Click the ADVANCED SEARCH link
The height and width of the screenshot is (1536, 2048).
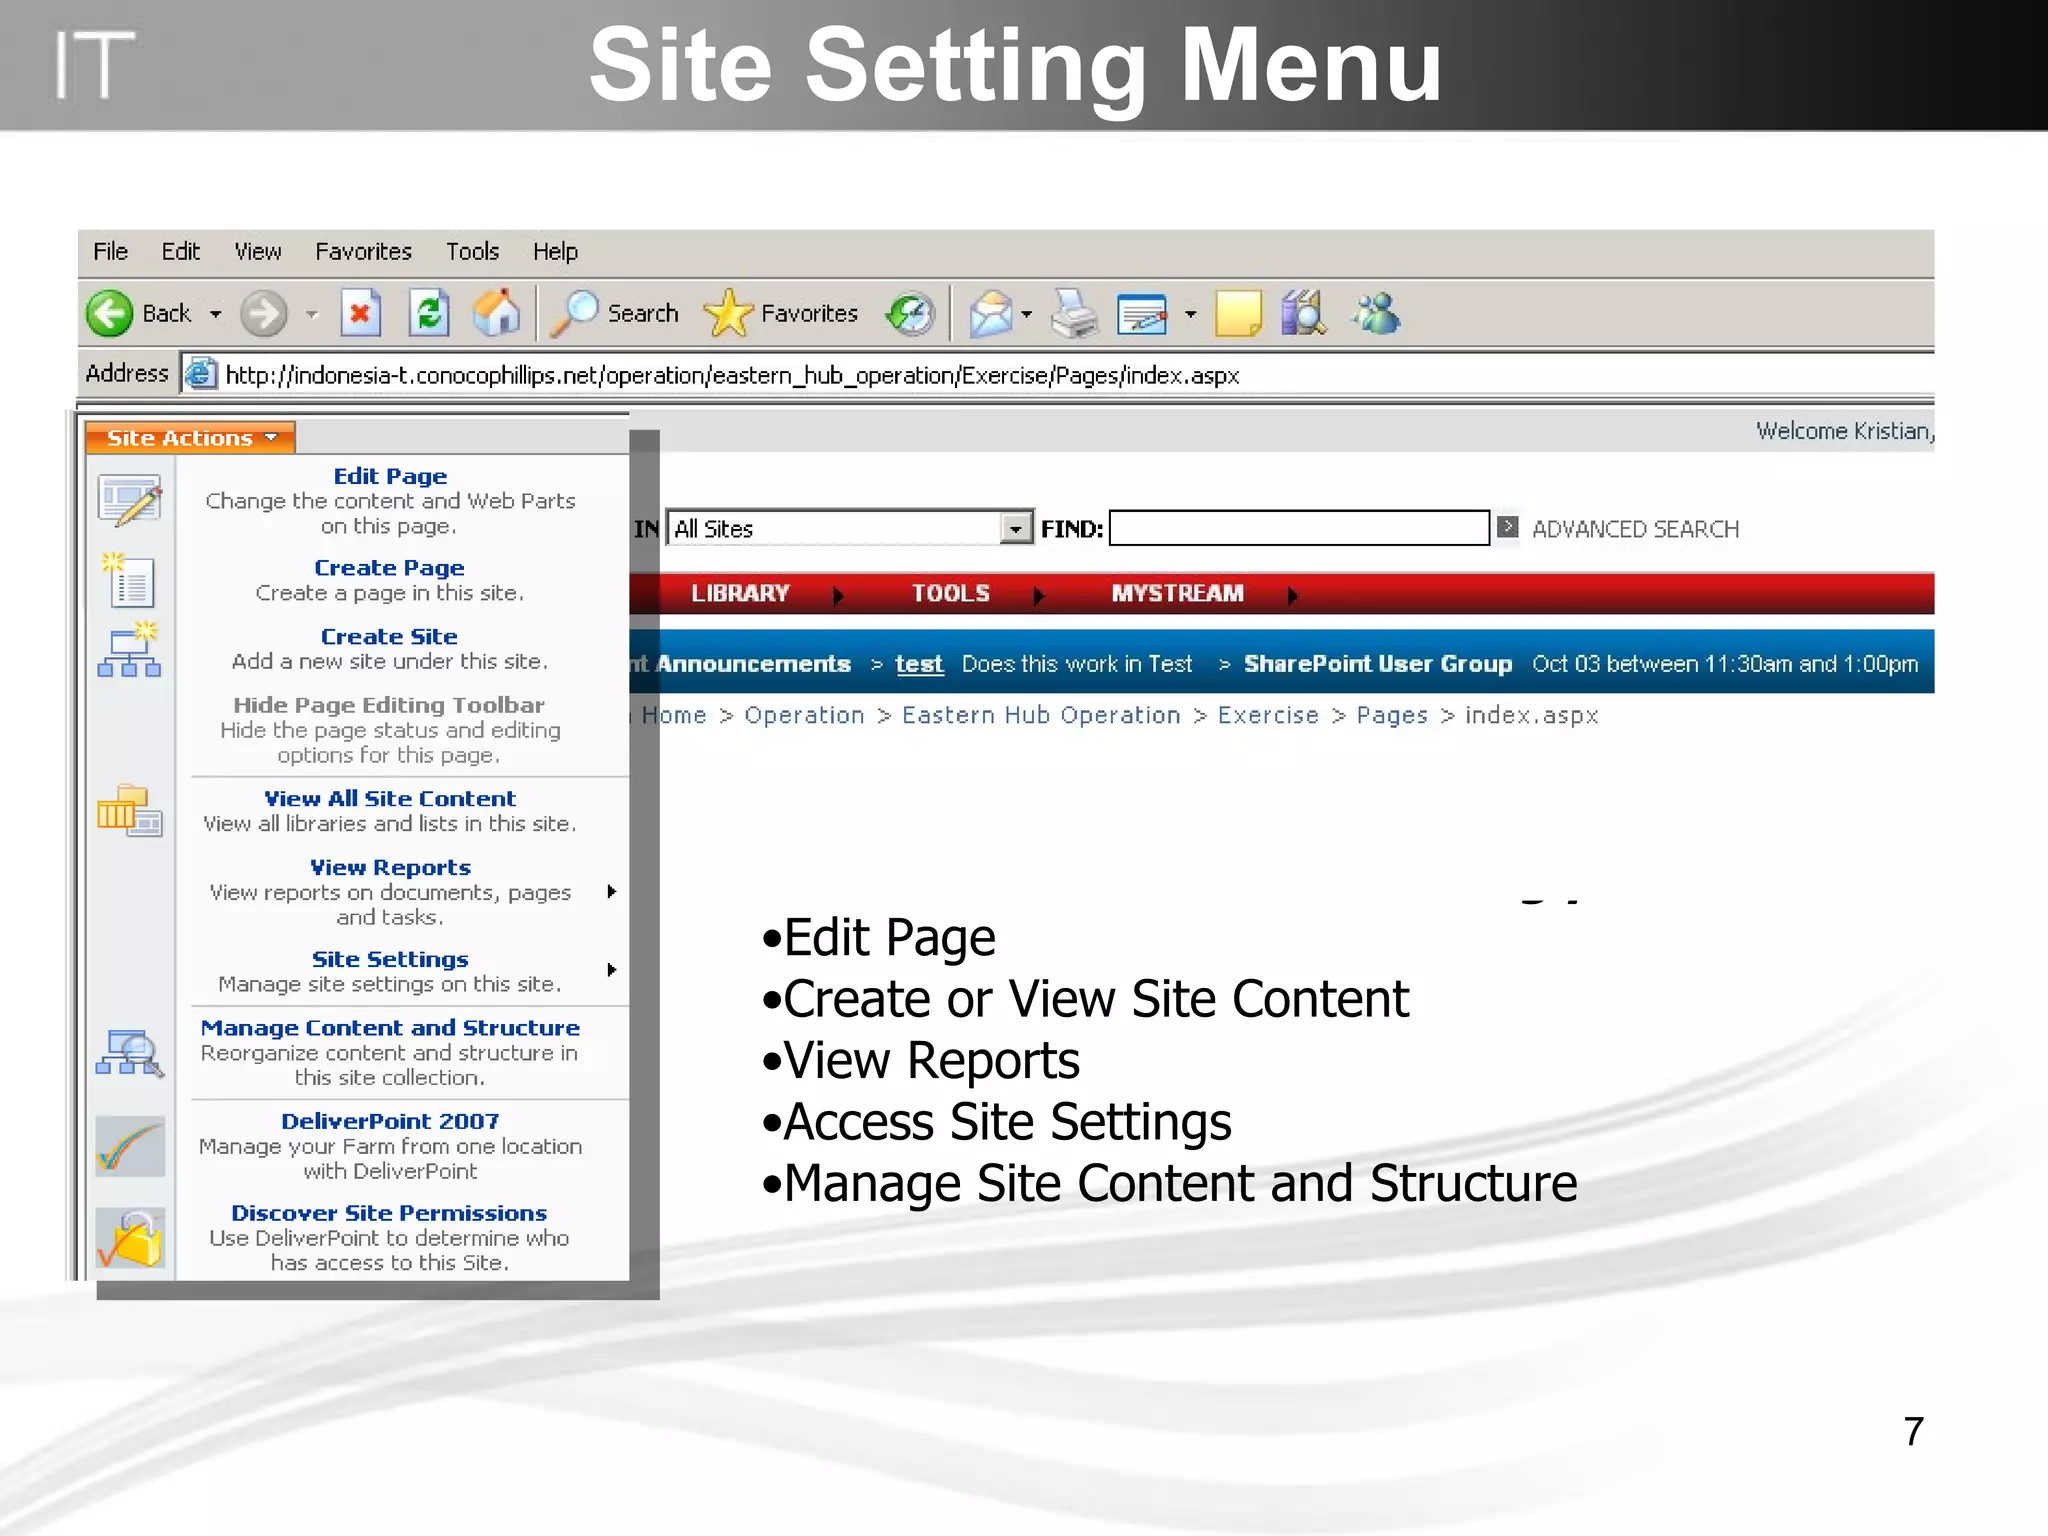pos(1635,529)
